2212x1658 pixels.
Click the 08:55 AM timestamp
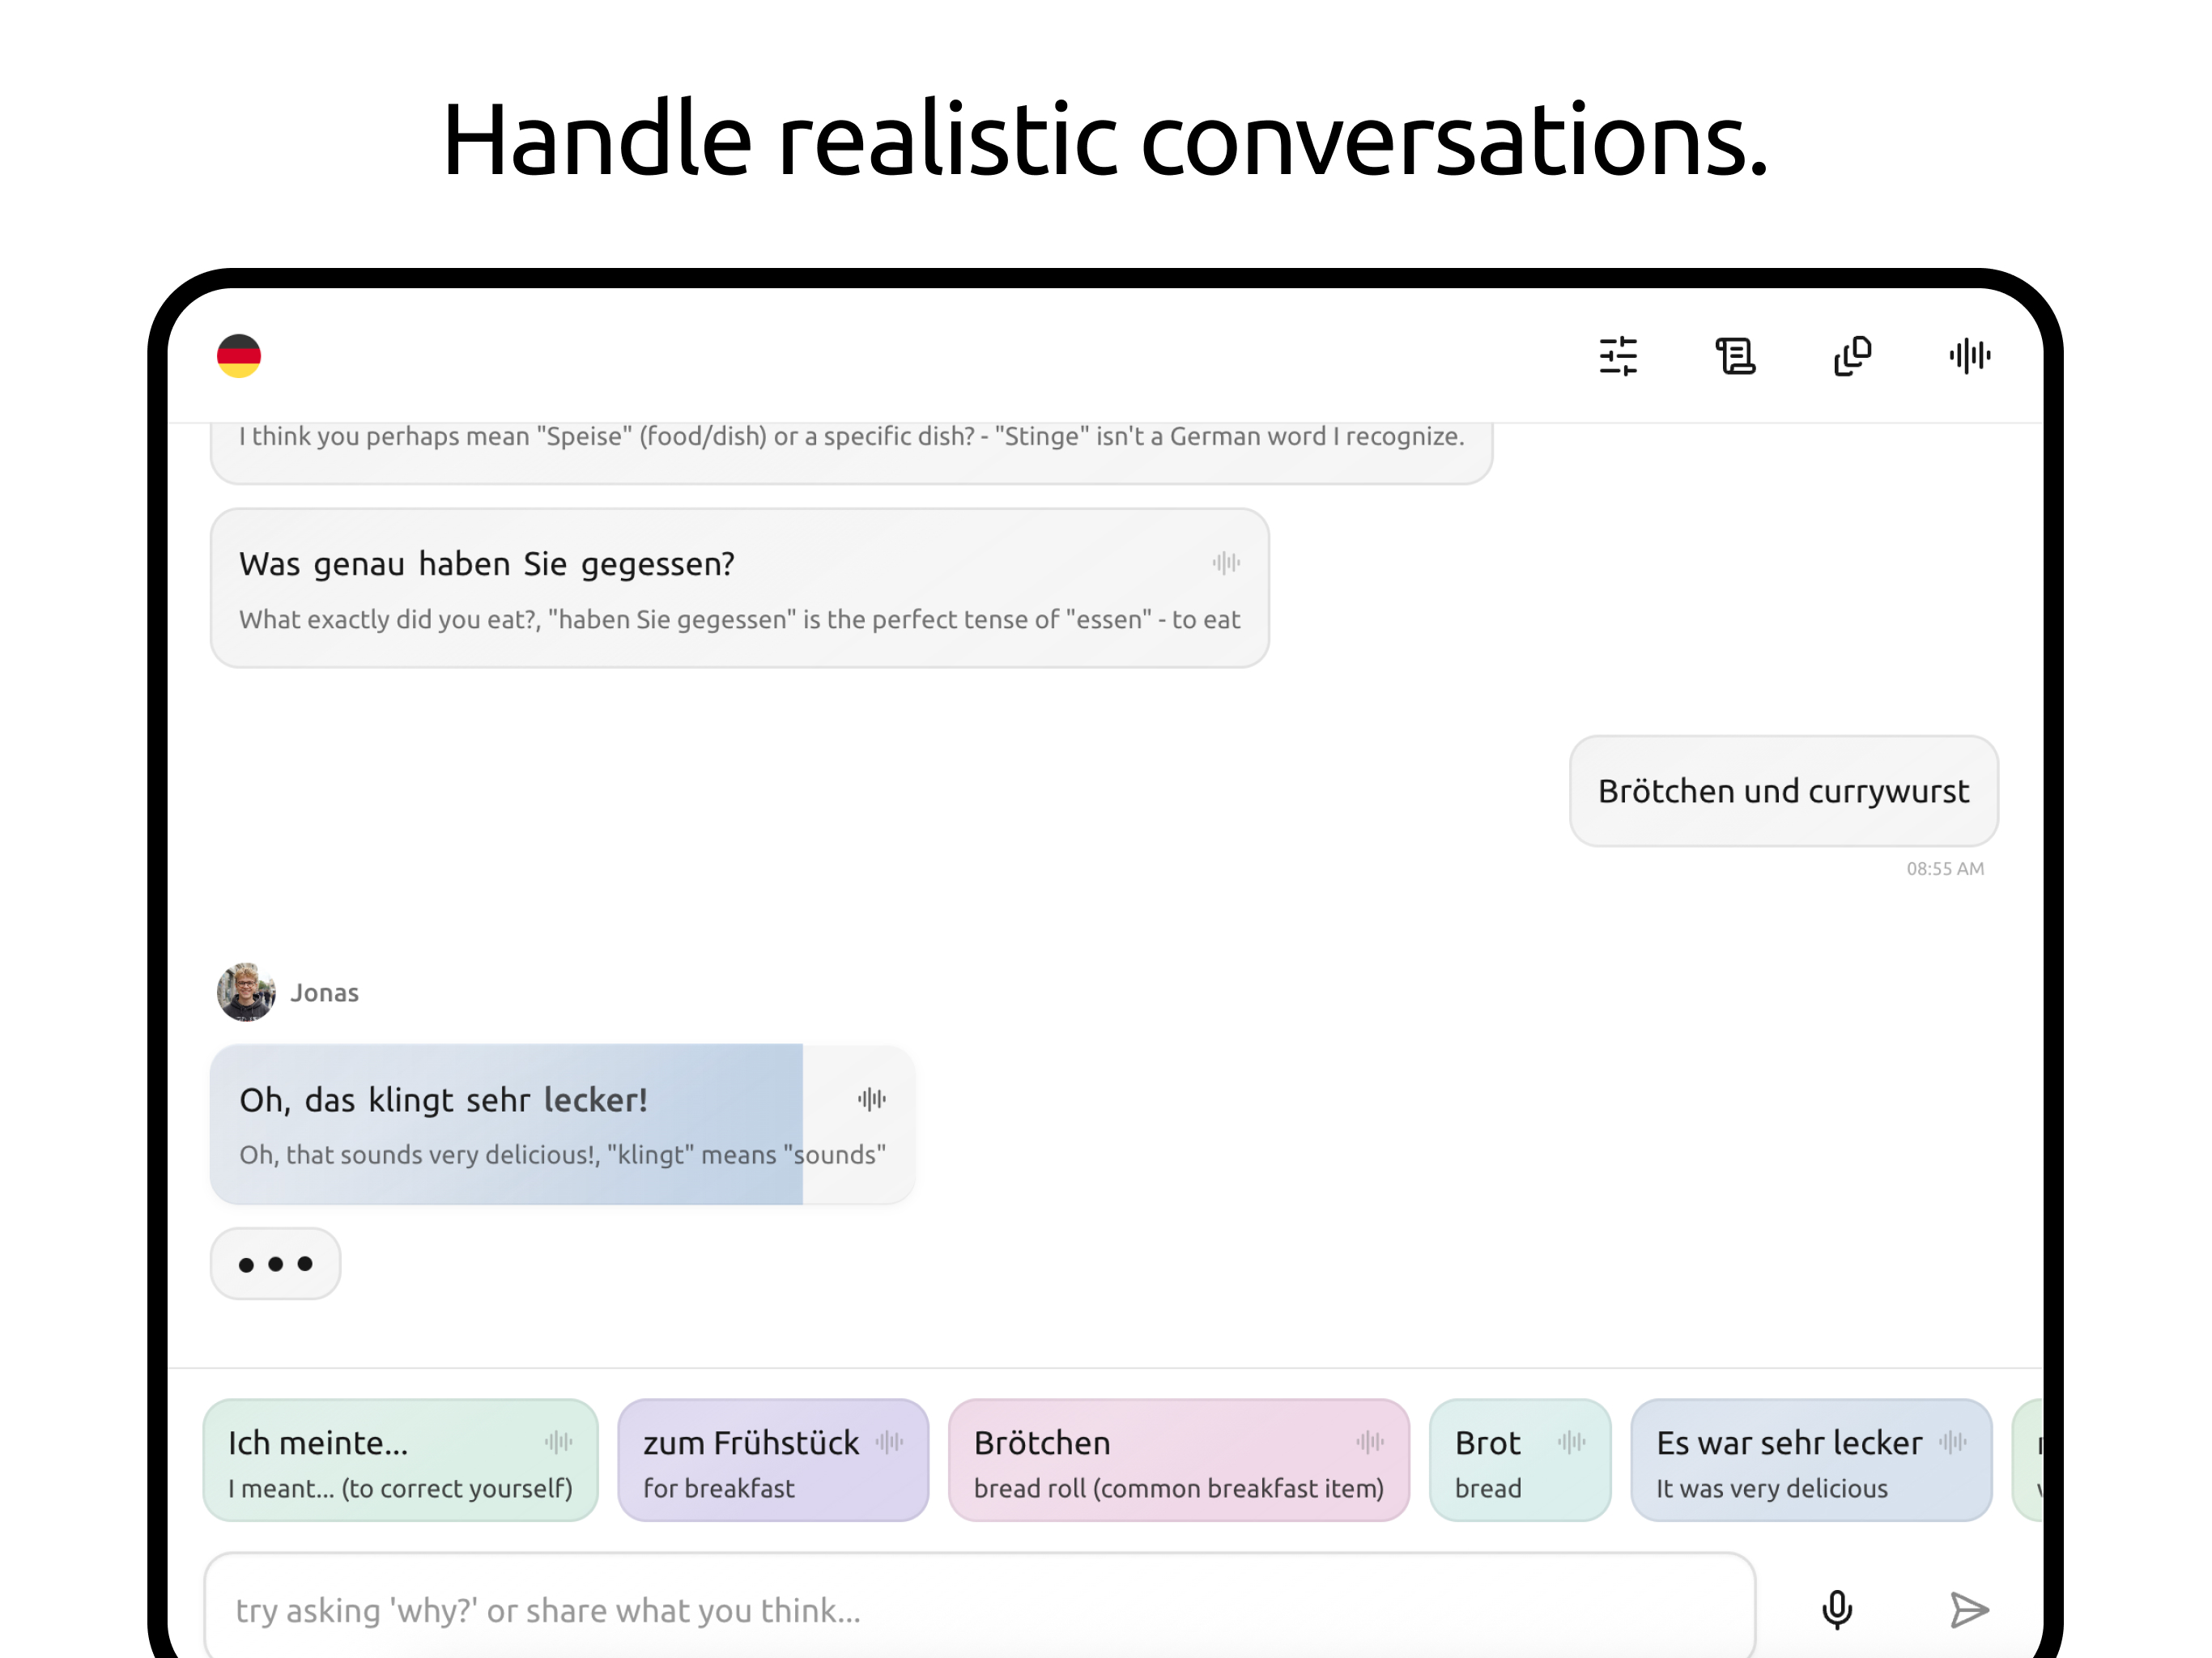tap(1945, 869)
